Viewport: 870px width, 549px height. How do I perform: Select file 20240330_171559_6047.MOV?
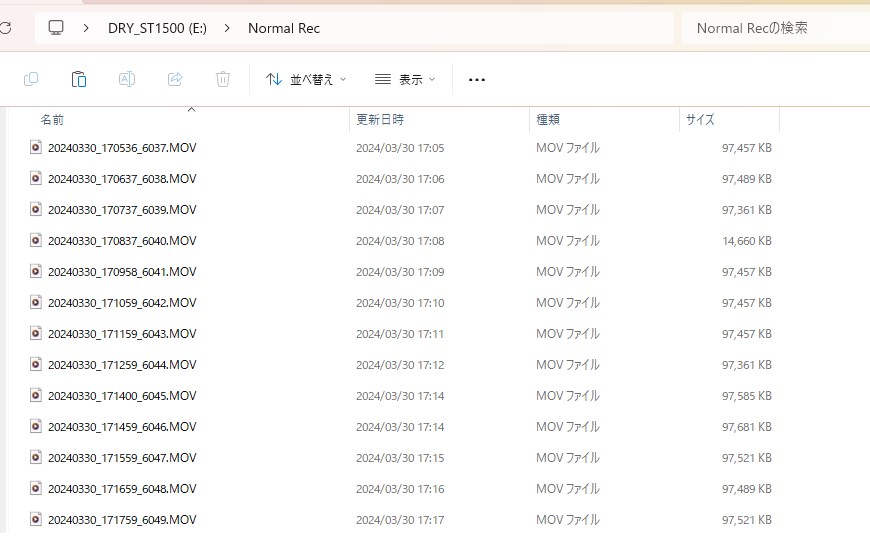pos(122,458)
